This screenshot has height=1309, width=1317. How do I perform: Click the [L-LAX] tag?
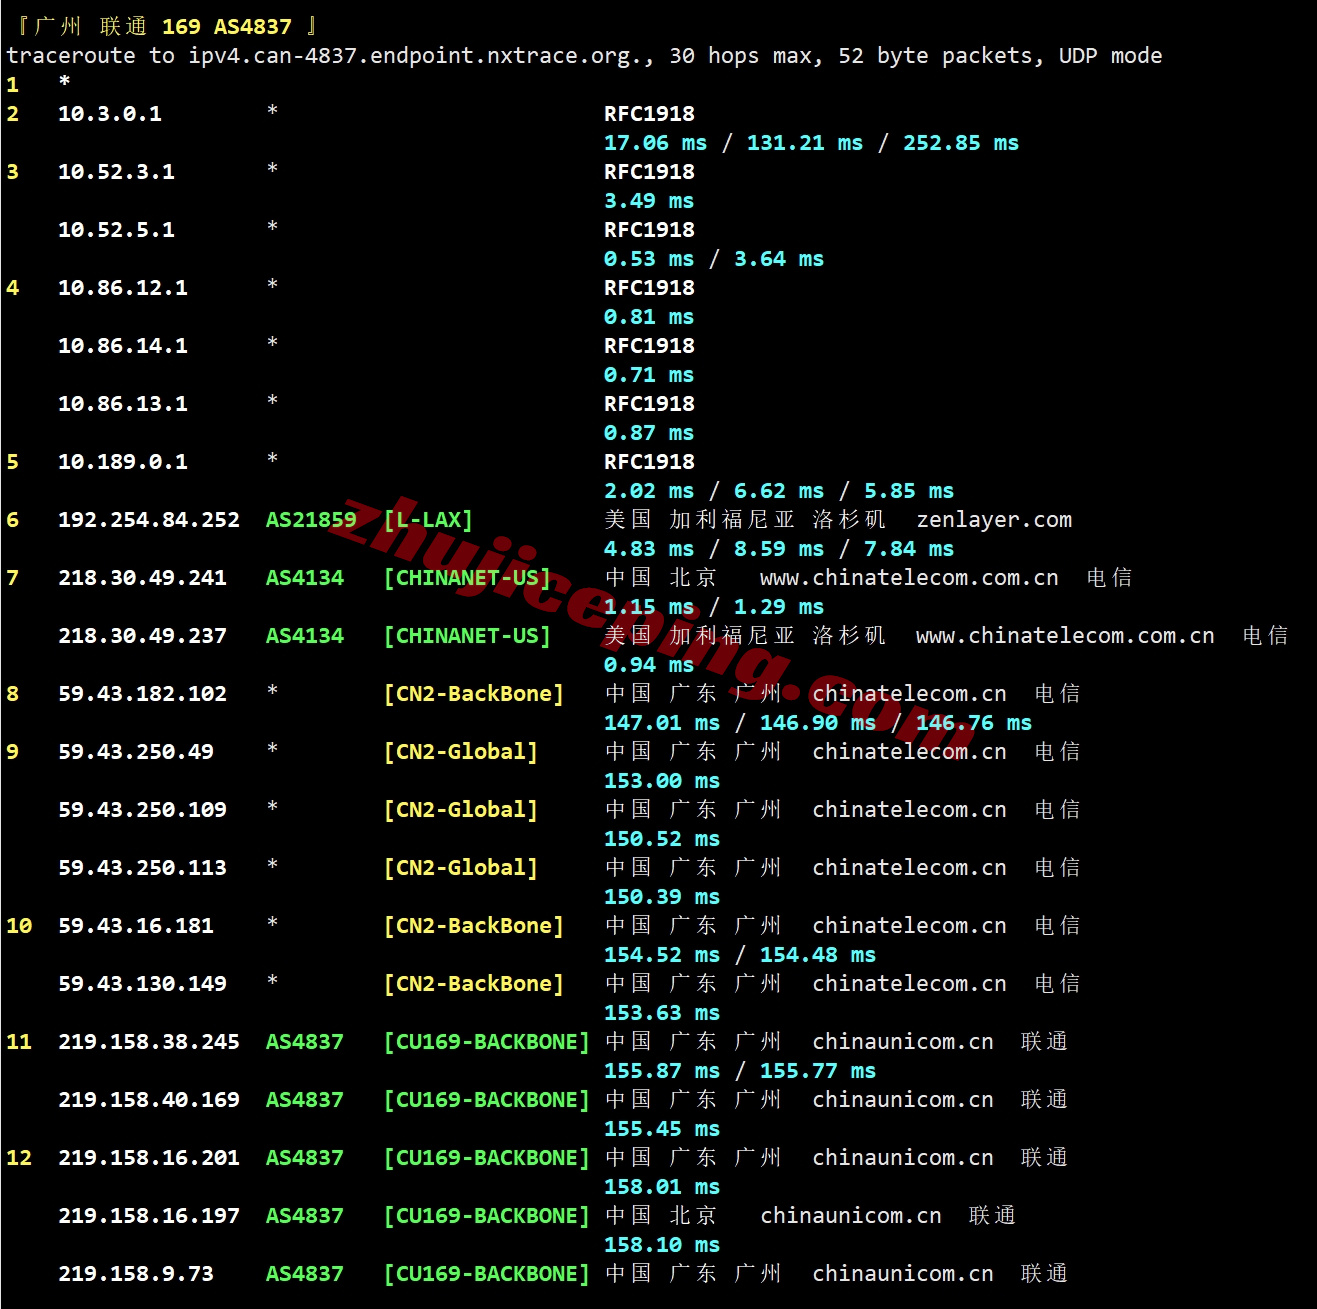click(x=428, y=520)
